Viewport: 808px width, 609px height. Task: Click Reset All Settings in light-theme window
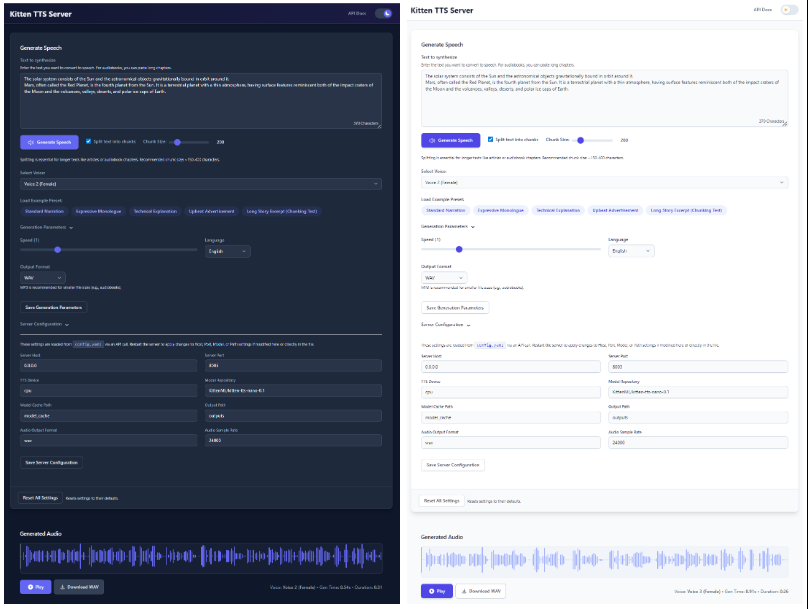(x=442, y=500)
